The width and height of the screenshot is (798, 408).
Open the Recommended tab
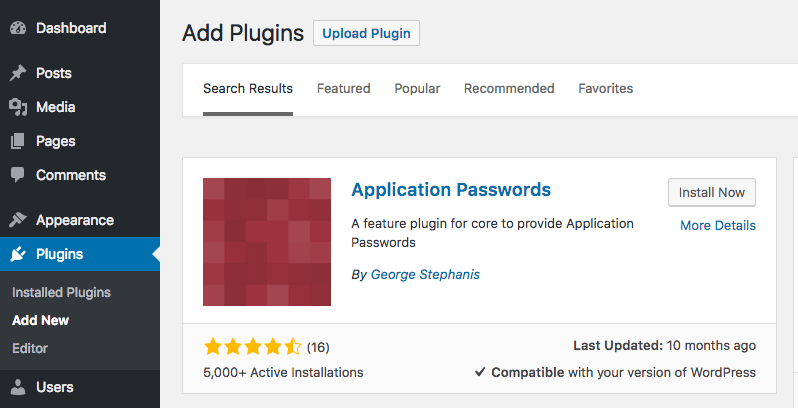tap(509, 89)
